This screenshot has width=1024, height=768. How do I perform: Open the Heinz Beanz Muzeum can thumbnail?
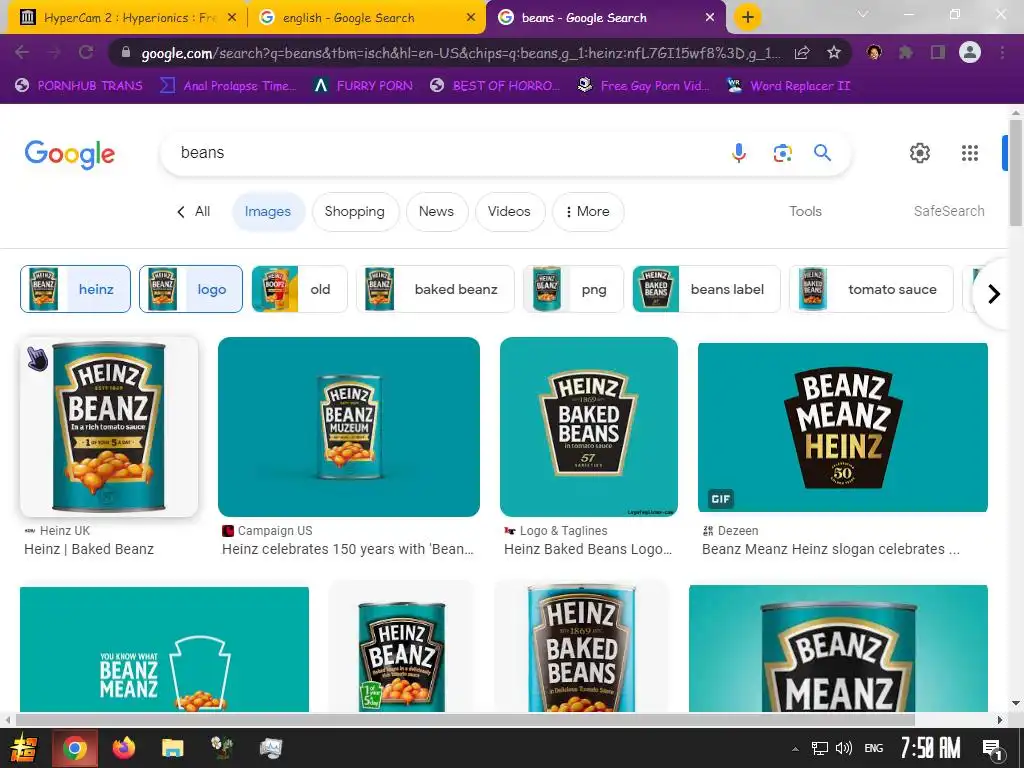click(x=349, y=426)
